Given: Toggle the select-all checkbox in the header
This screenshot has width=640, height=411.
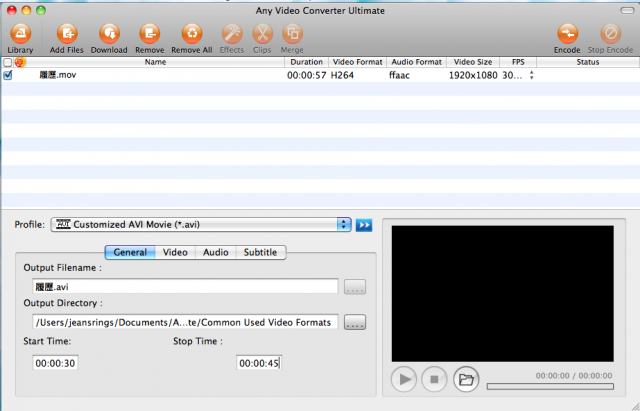Looking at the screenshot, I should click(7, 62).
